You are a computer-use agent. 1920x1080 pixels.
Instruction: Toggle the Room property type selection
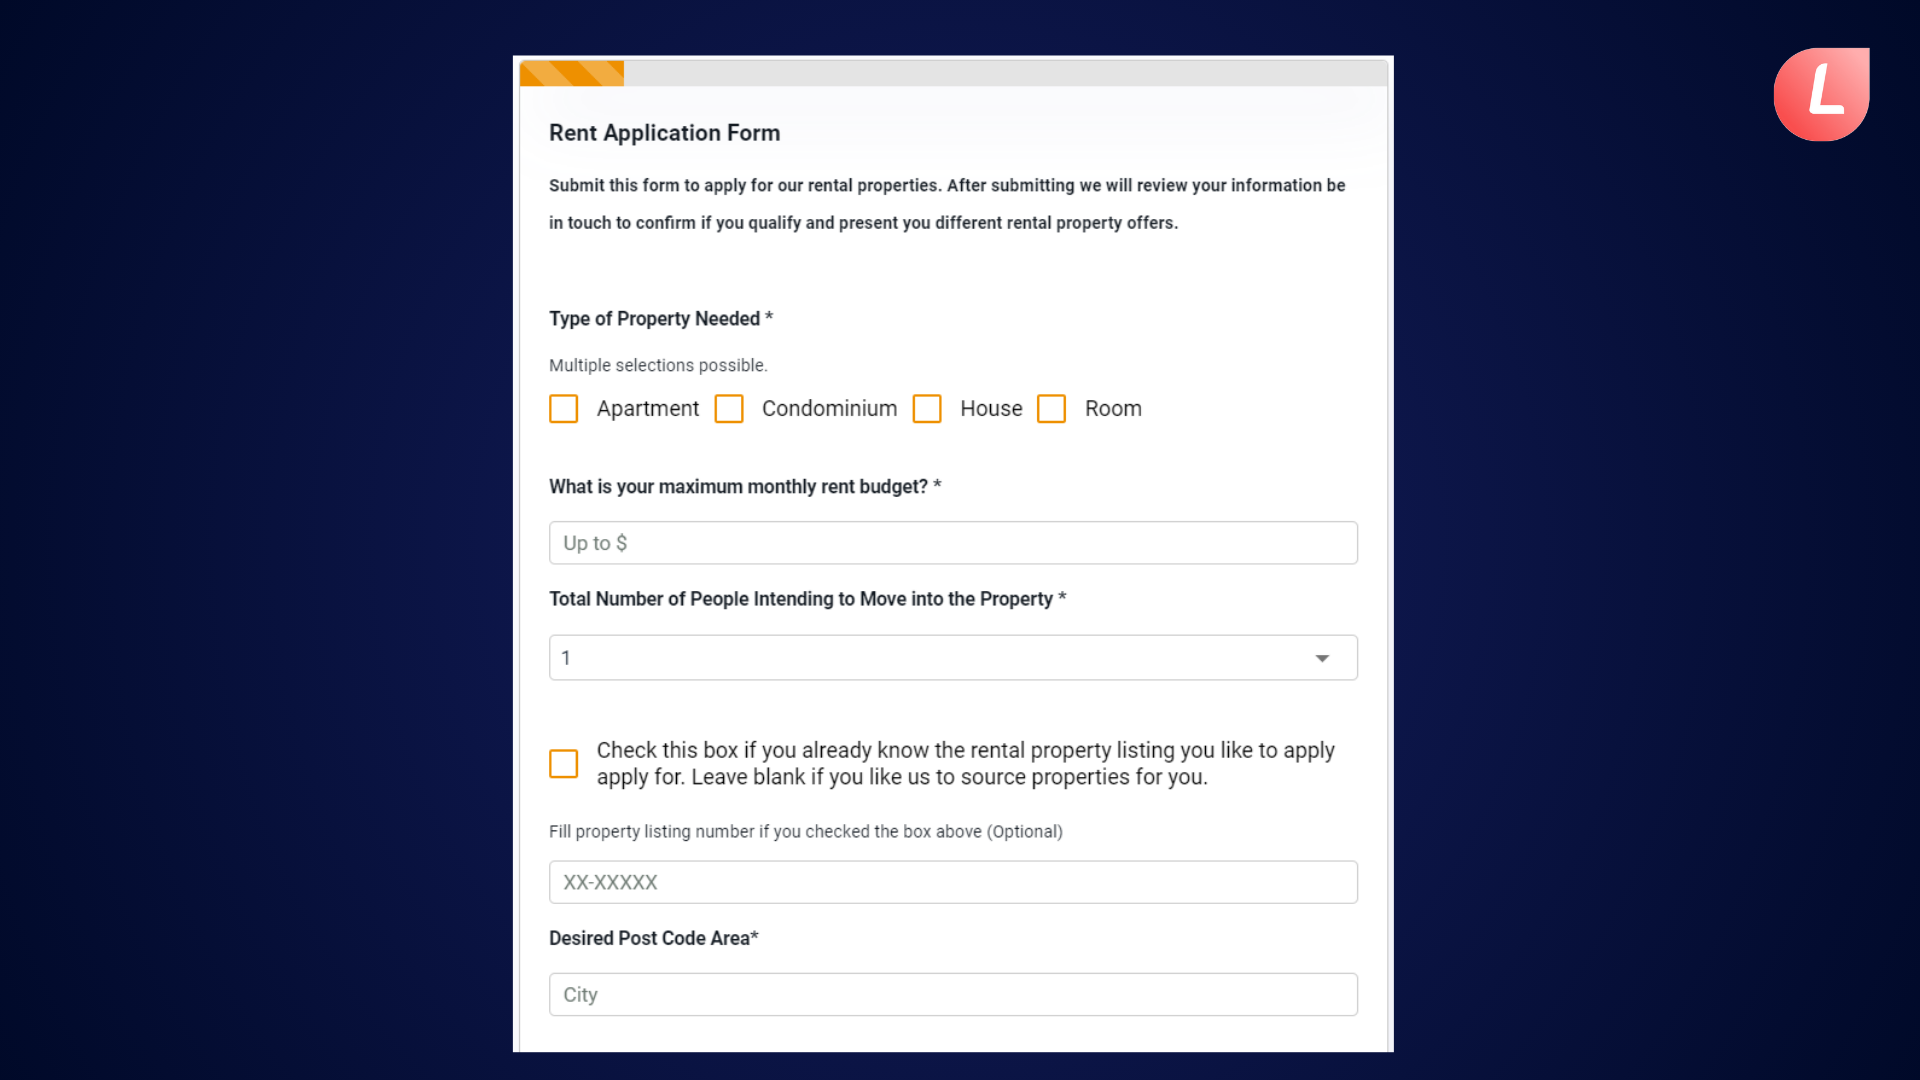coord(1052,407)
